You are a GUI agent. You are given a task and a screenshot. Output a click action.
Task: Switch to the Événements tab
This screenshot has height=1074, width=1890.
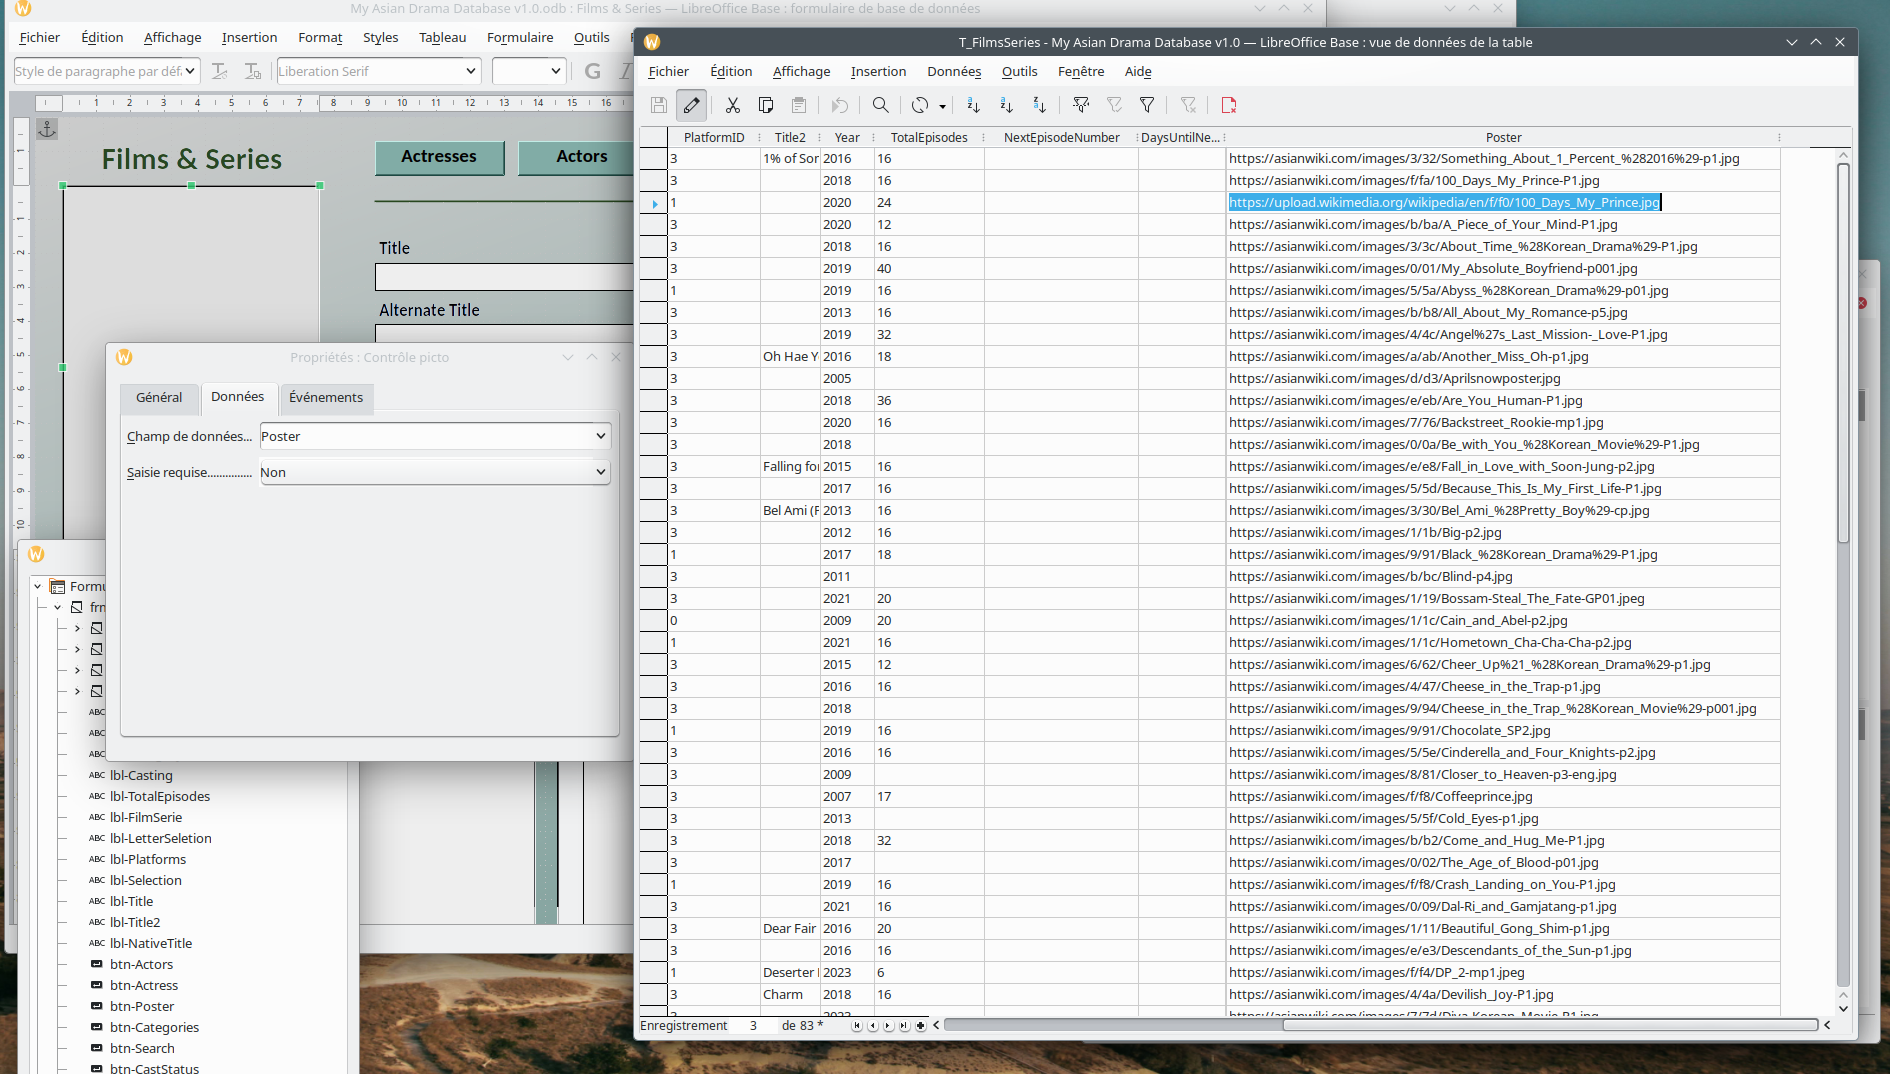tap(326, 398)
